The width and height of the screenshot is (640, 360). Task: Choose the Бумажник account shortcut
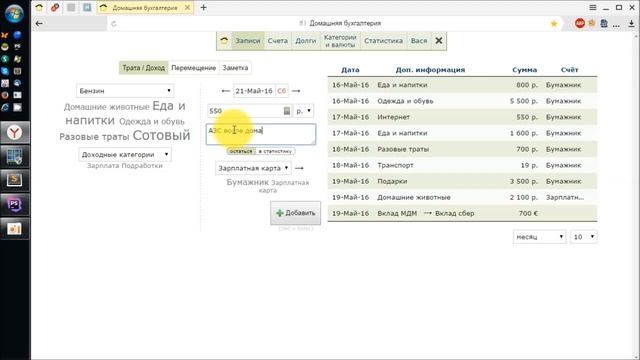(x=247, y=182)
